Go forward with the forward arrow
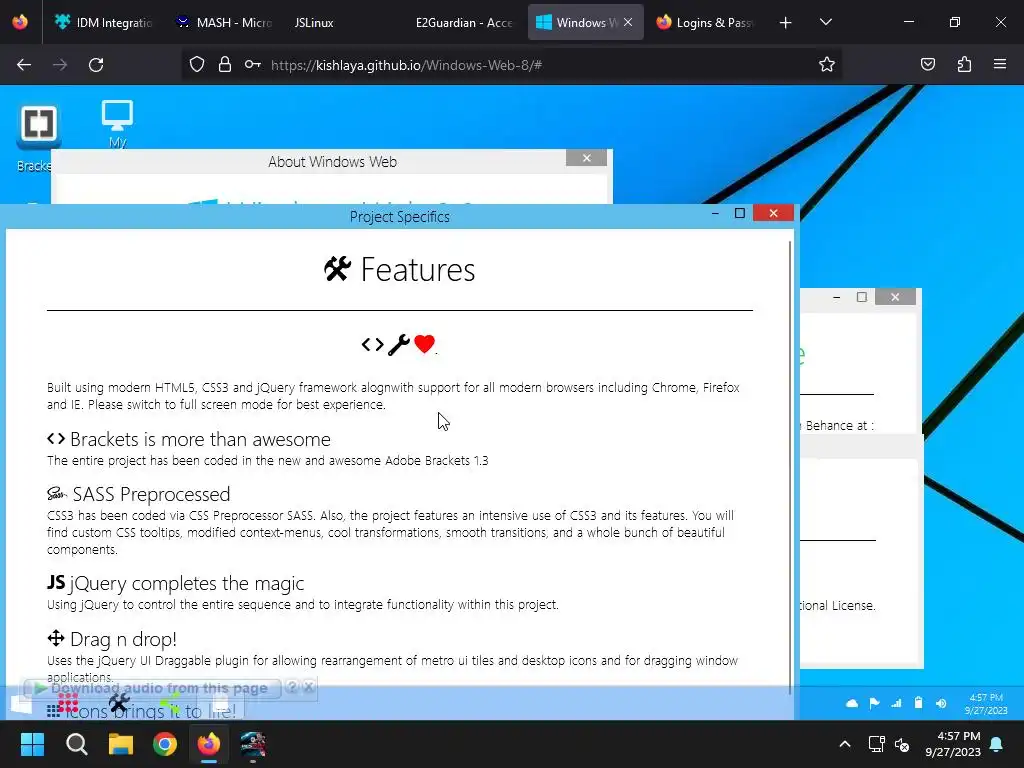 point(60,65)
